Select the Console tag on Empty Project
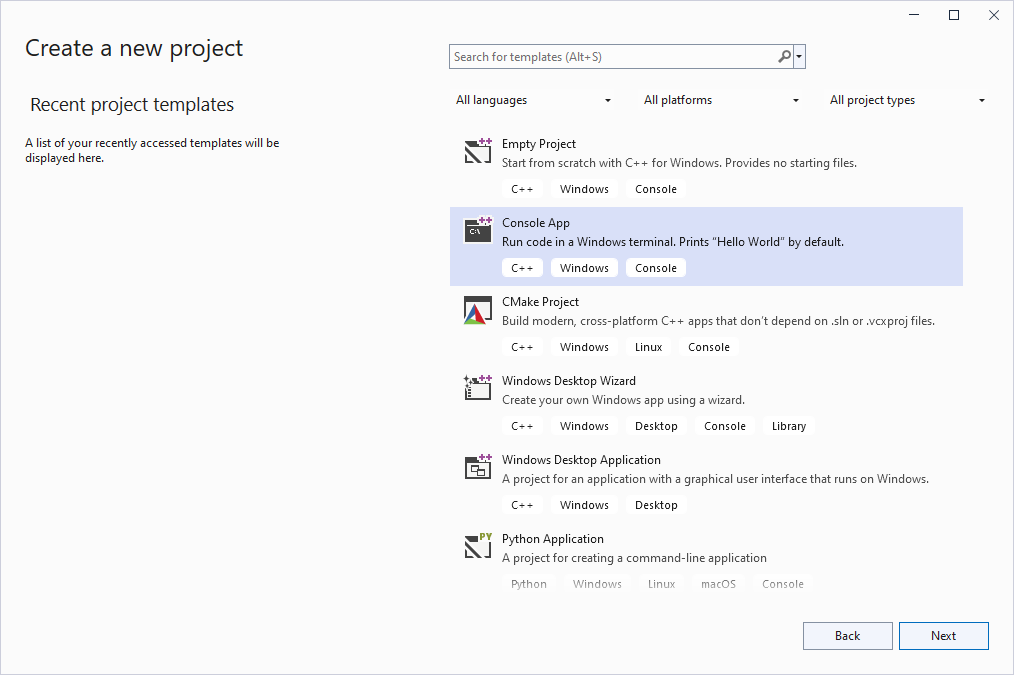The width and height of the screenshot is (1014, 675). pos(655,188)
